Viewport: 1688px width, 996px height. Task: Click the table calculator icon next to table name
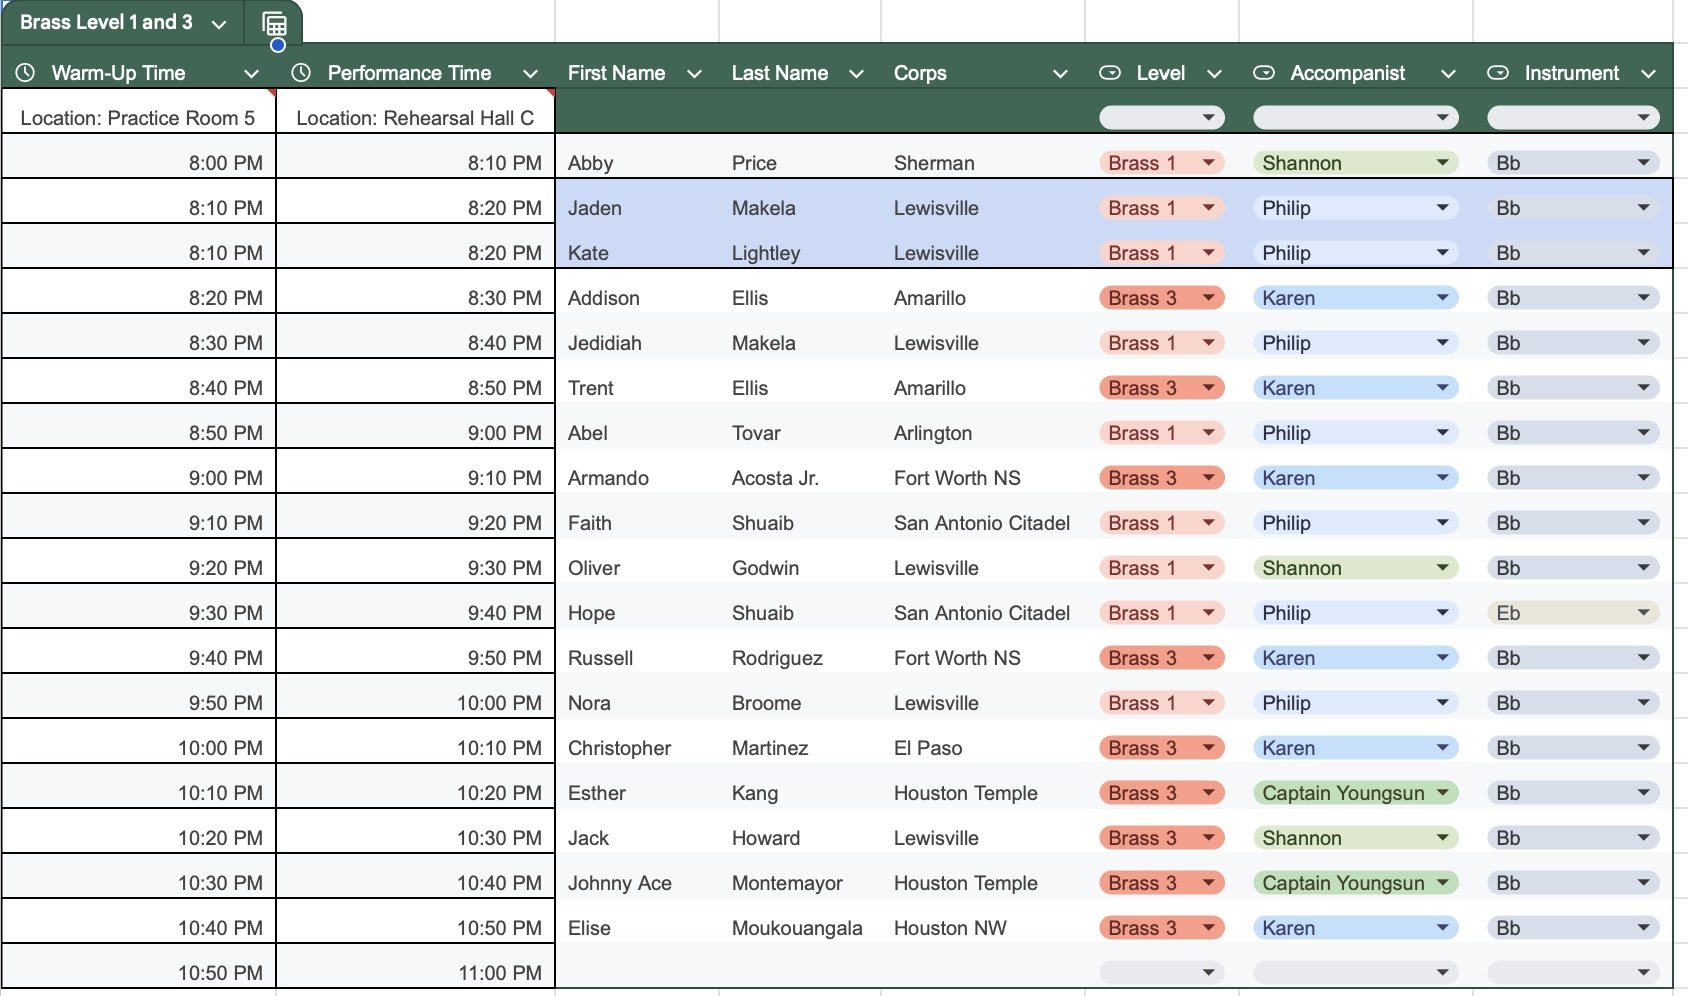tap(274, 24)
